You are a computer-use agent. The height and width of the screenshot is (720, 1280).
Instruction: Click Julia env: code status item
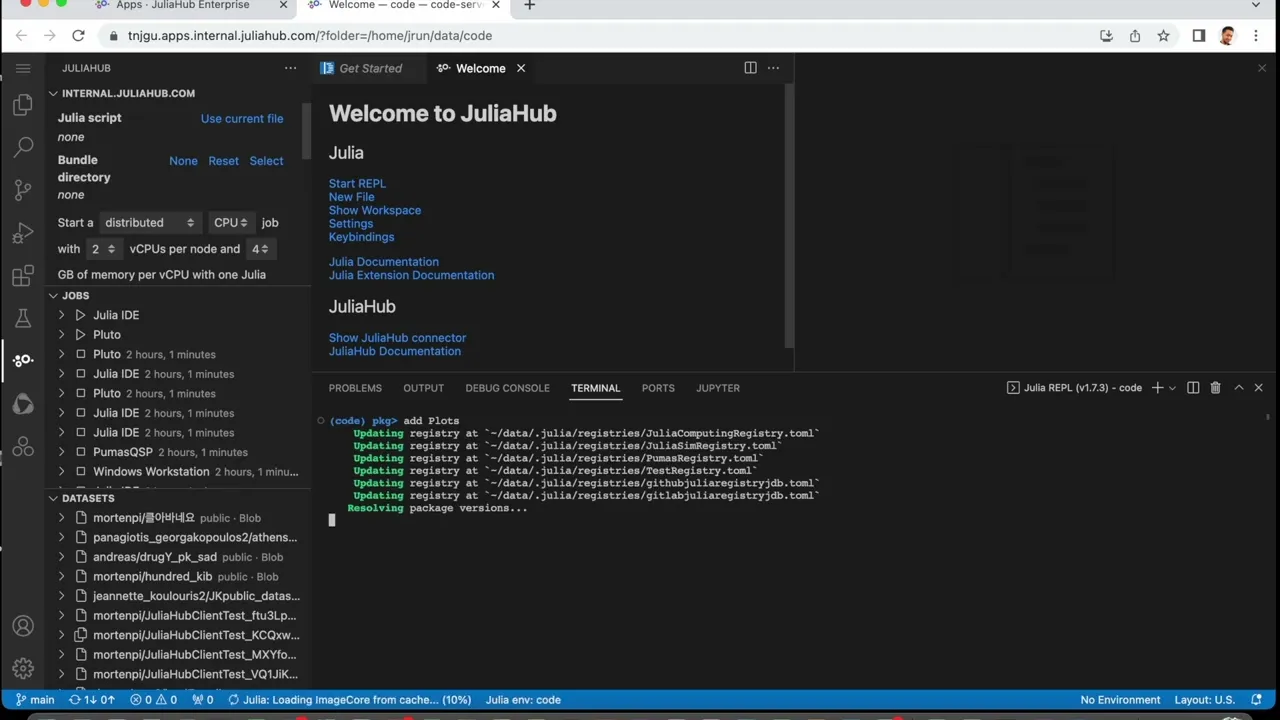coord(523,700)
